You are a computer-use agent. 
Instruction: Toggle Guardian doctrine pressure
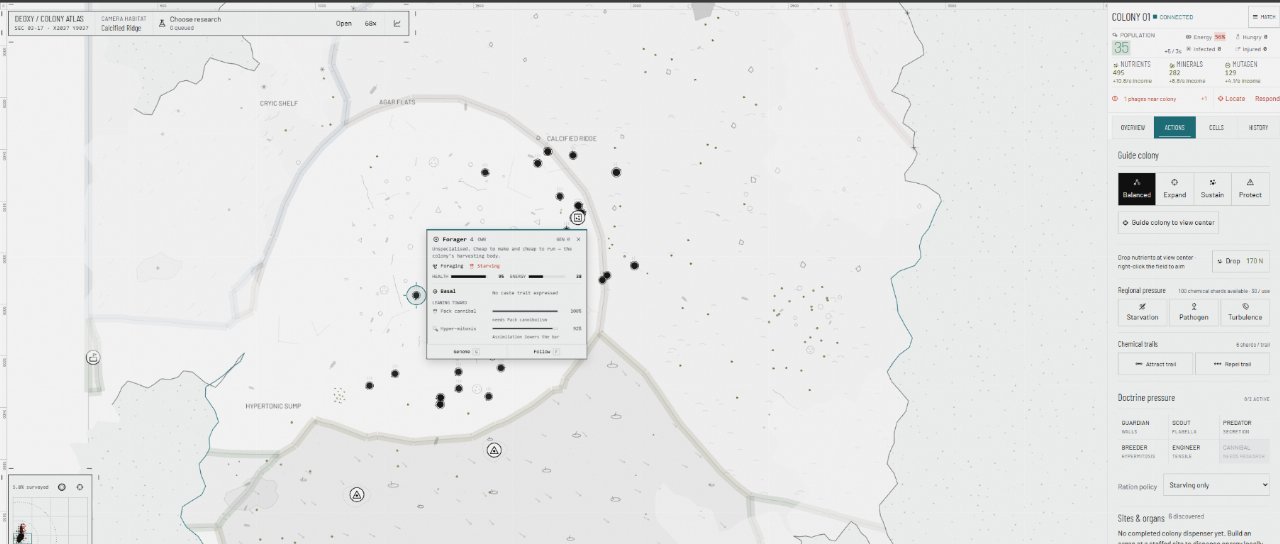point(1142,427)
